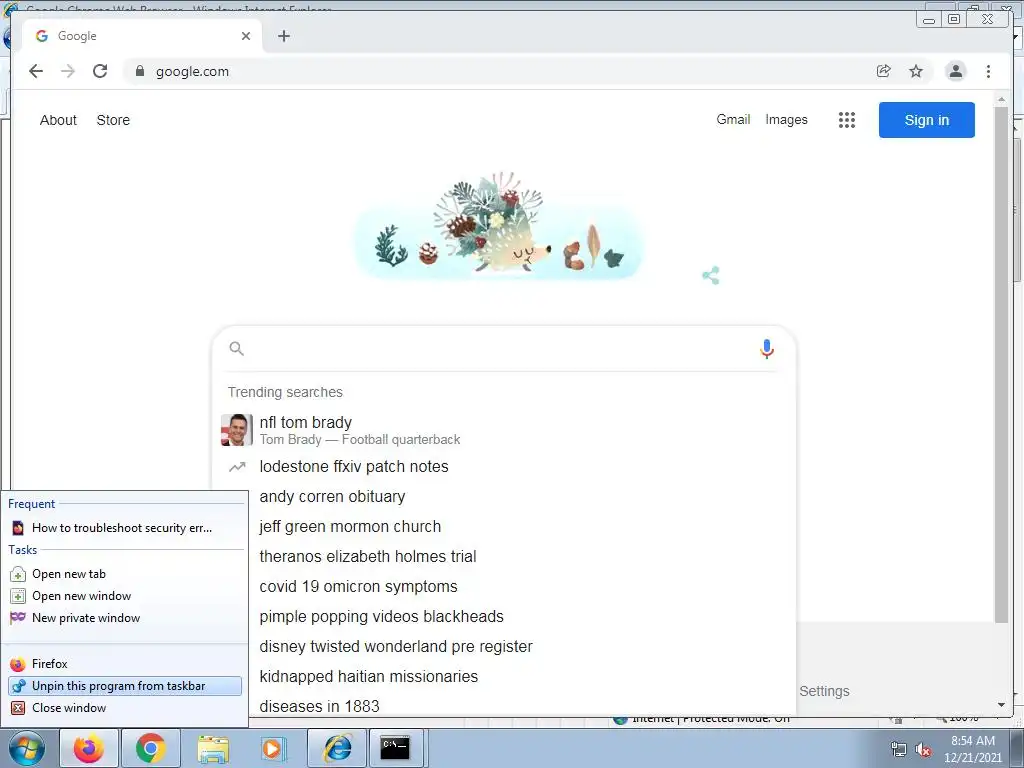Click the search magnifier icon
Image resolution: width=1024 pixels, height=768 pixels.
pos(236,349)
